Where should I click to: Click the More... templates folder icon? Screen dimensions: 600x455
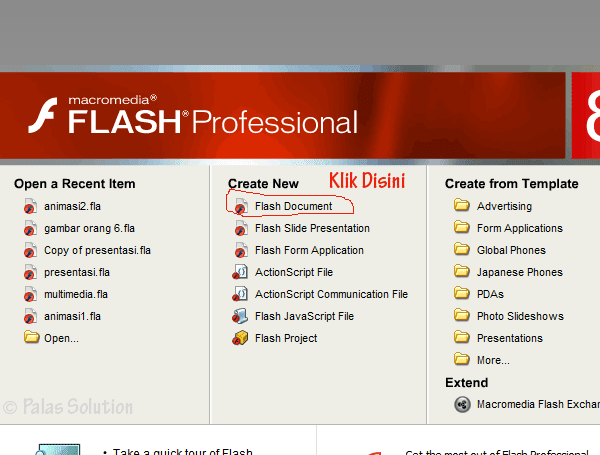pyautogui.click(x=461, y=359)
